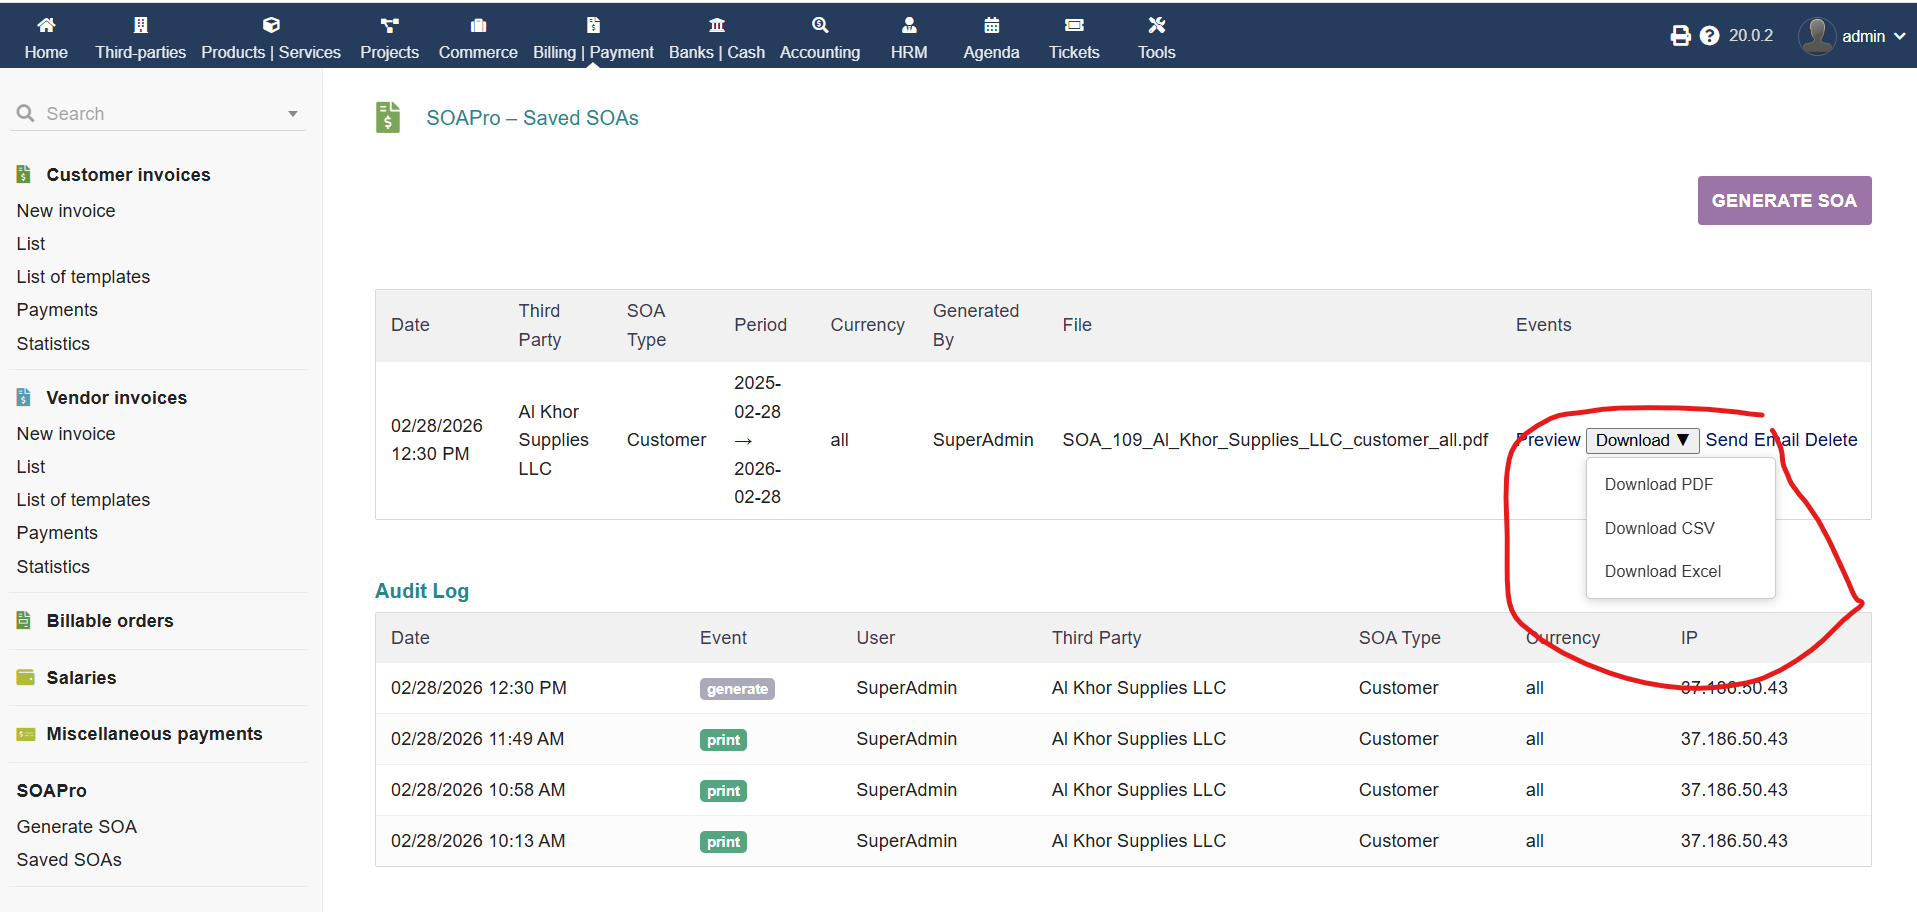Screen dimensions: 1917x912
Task: Click the Delete link for the SOA
Action: 1831,440
